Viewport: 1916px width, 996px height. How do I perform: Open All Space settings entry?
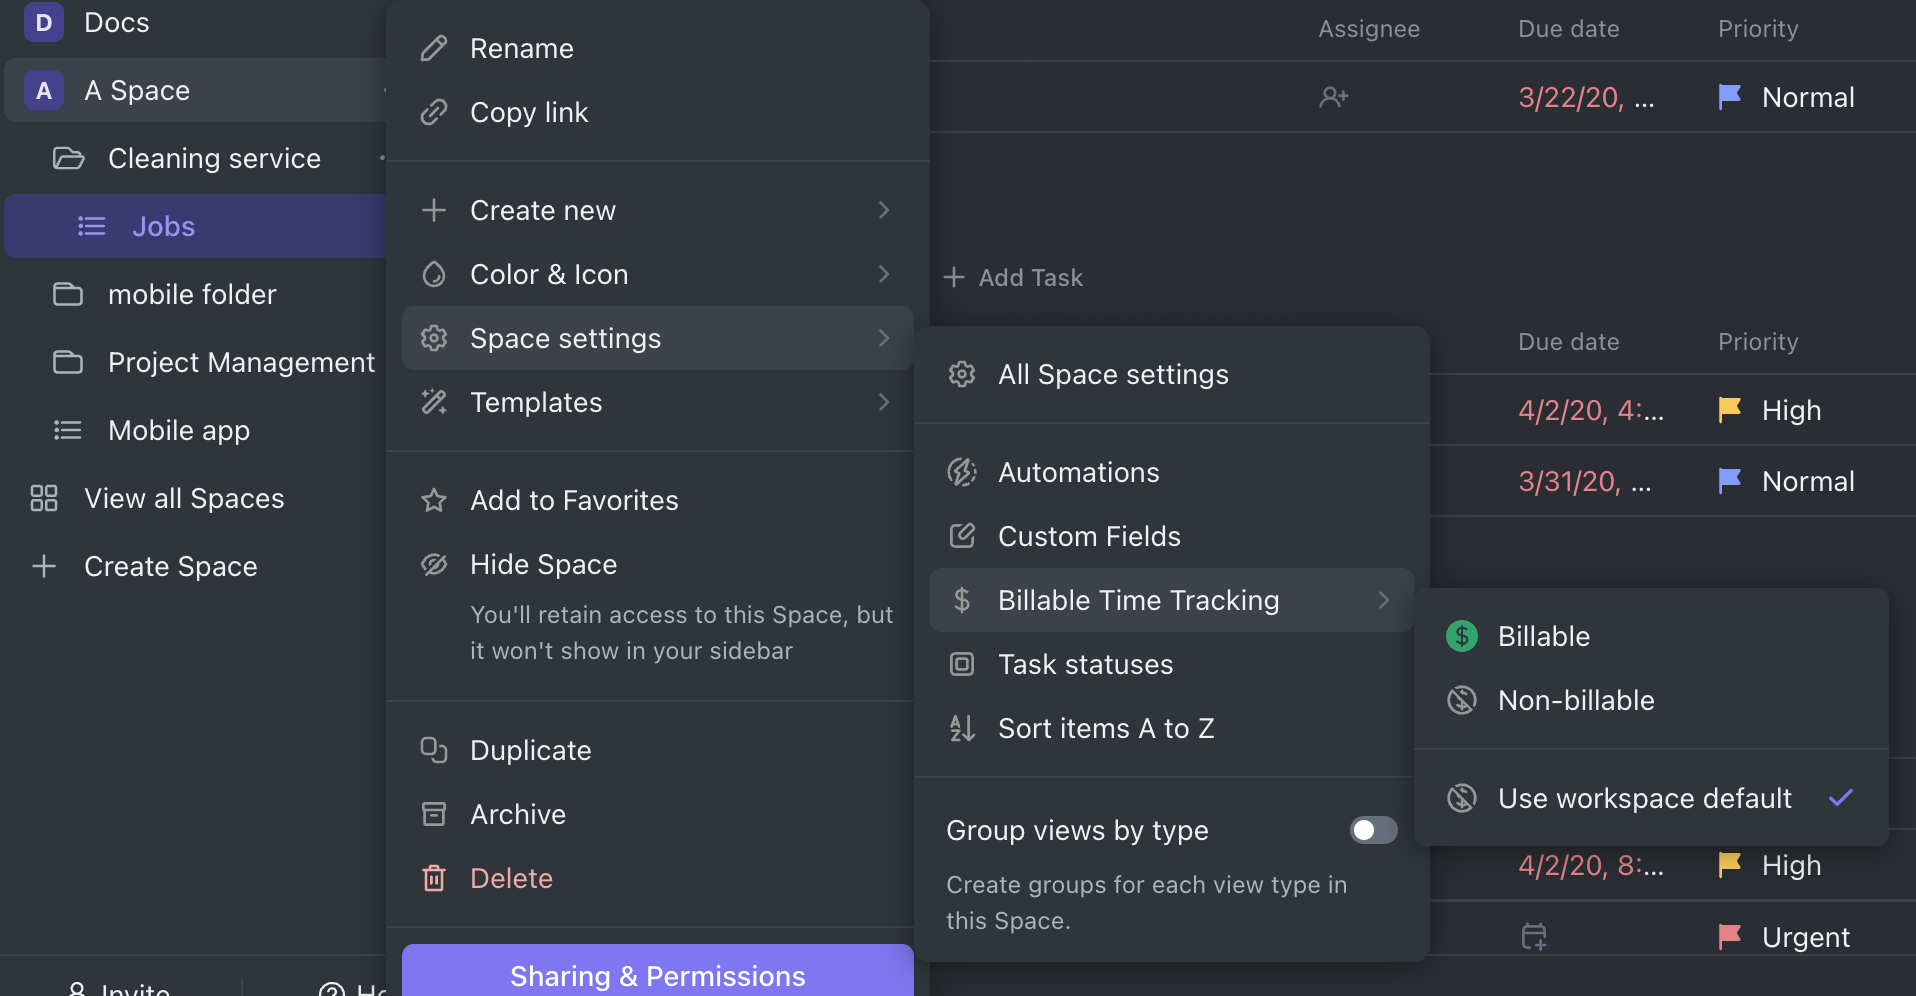point(1172,374)
